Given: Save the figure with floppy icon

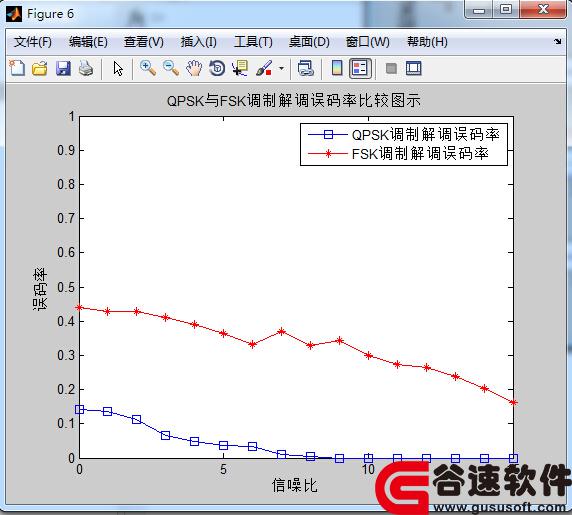Looking at the screenshot, I should pos(63,68).
